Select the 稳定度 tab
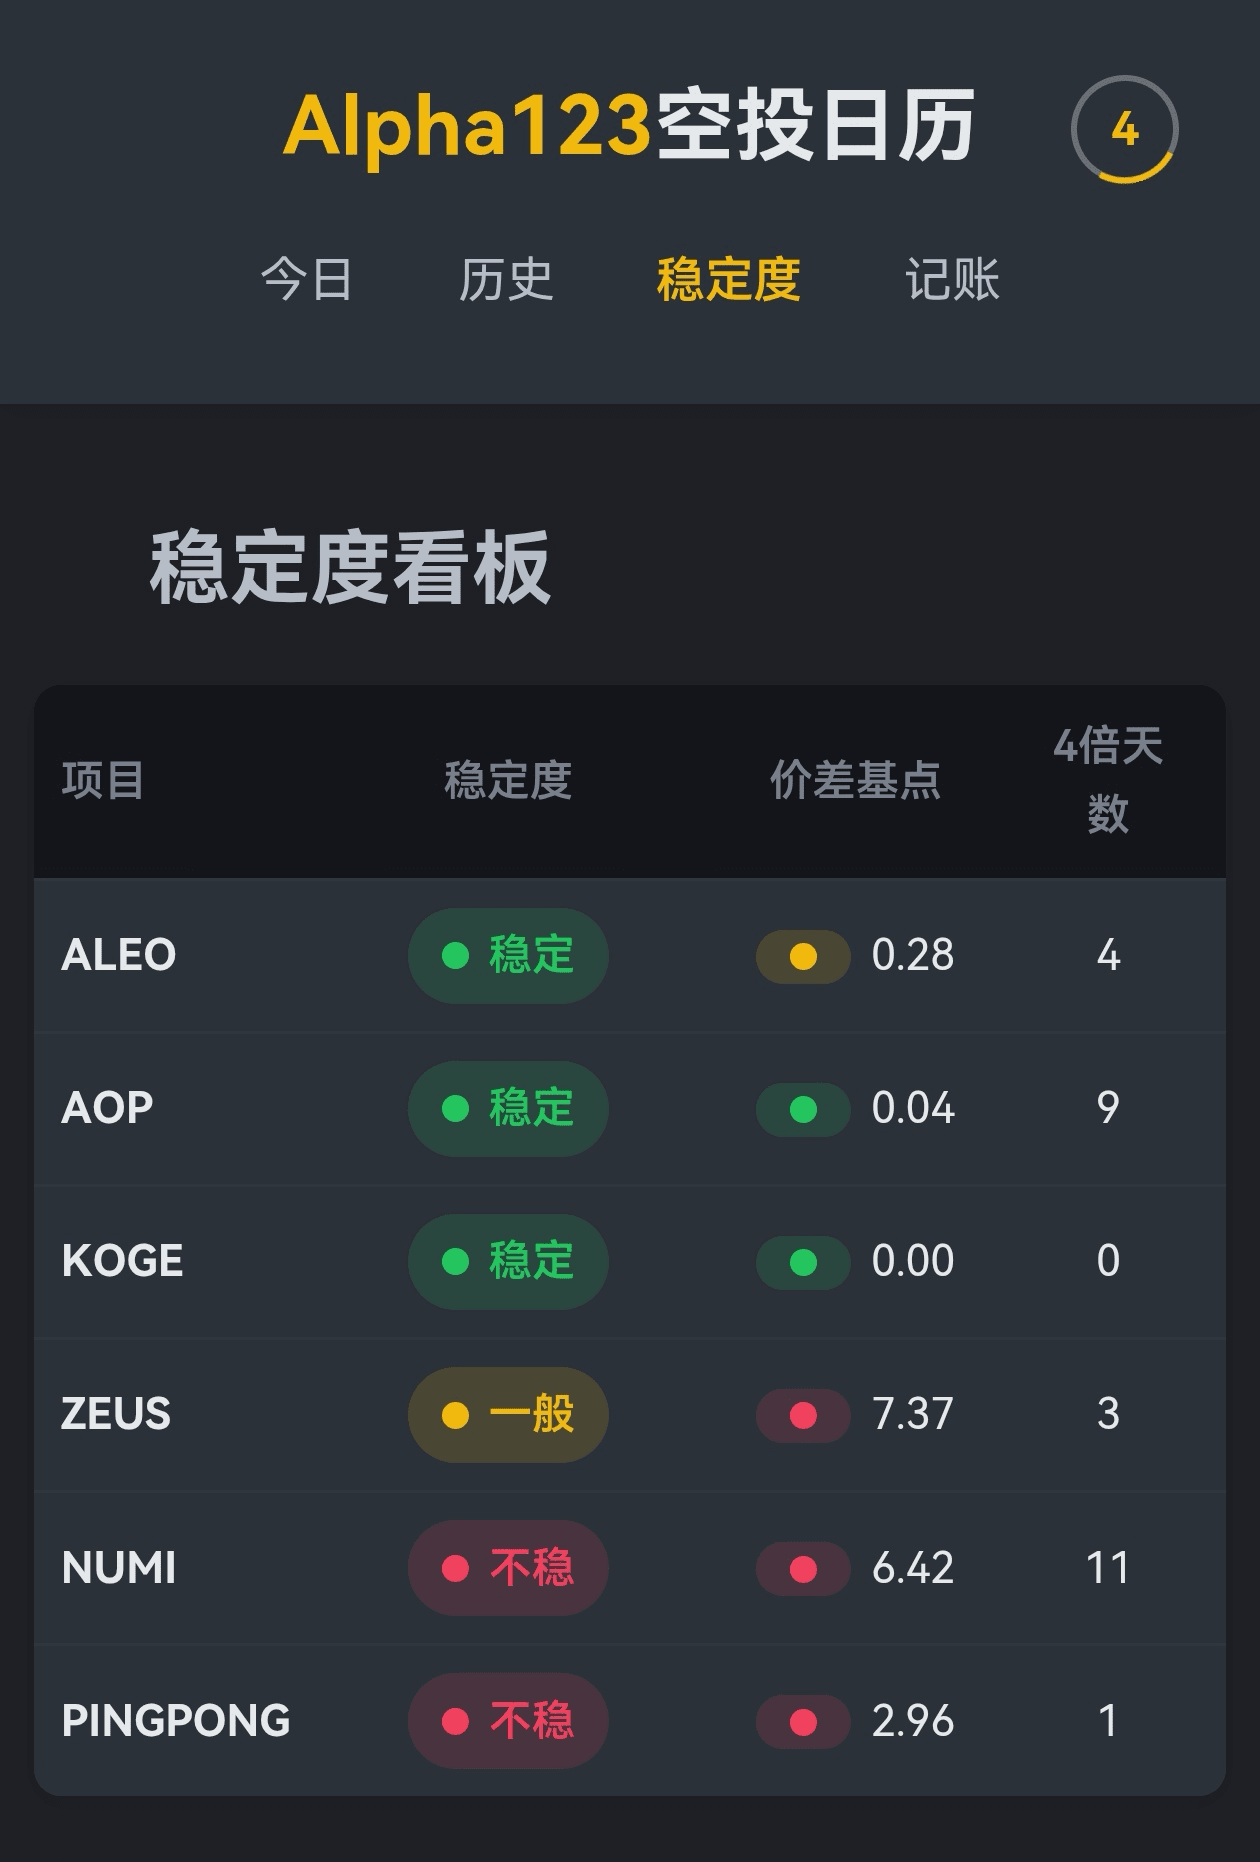1260x1862 pixels. [x=728, y=279]
